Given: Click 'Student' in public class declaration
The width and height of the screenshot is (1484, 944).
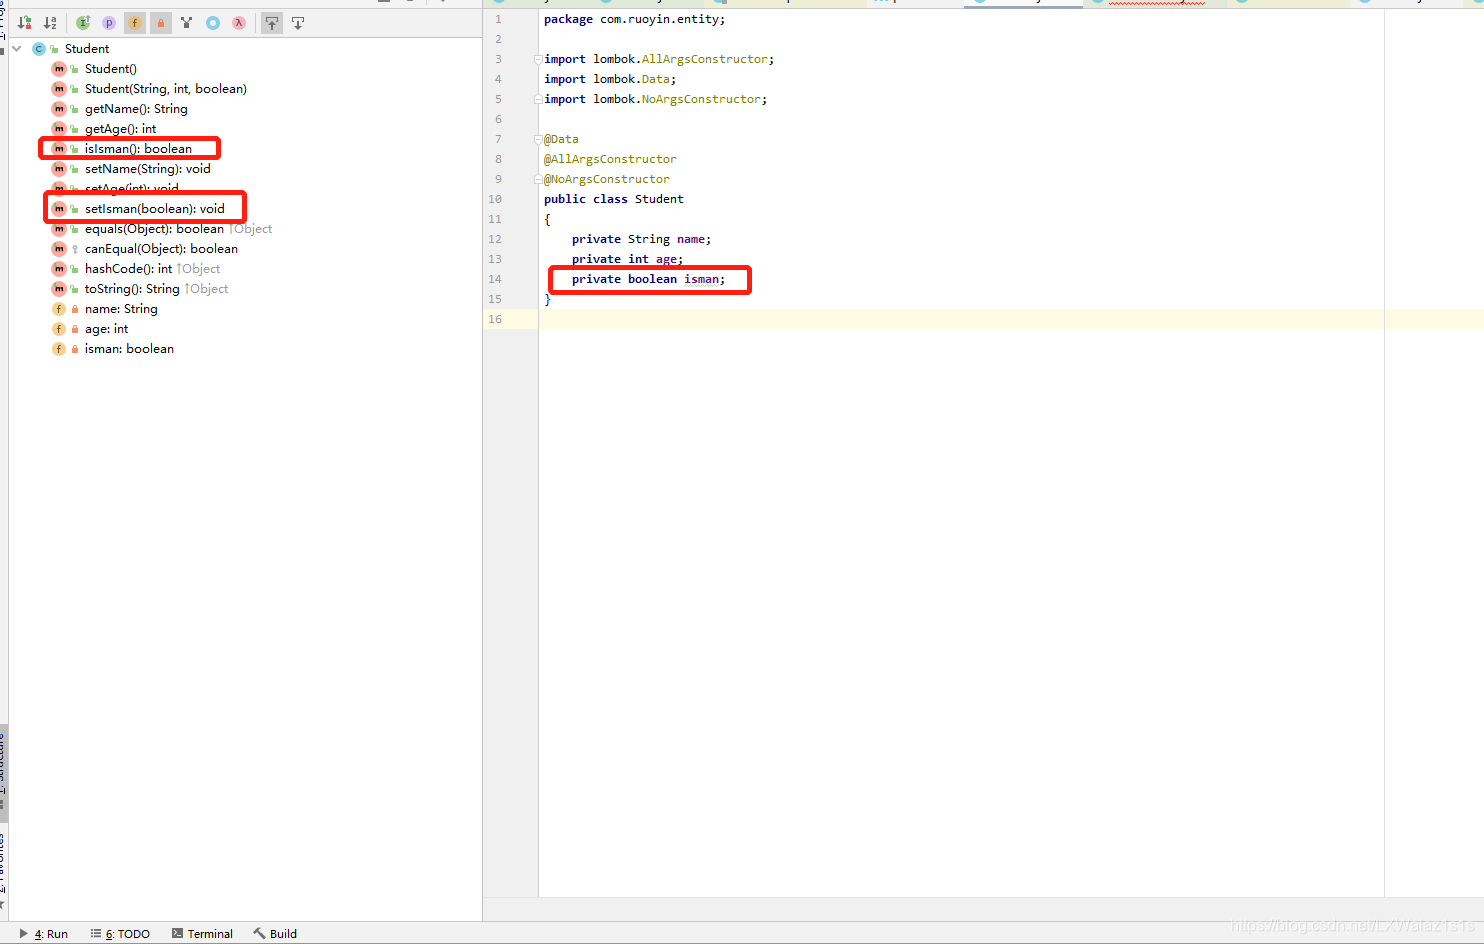Looking at the screenshot, I should (x=659, y=199).
